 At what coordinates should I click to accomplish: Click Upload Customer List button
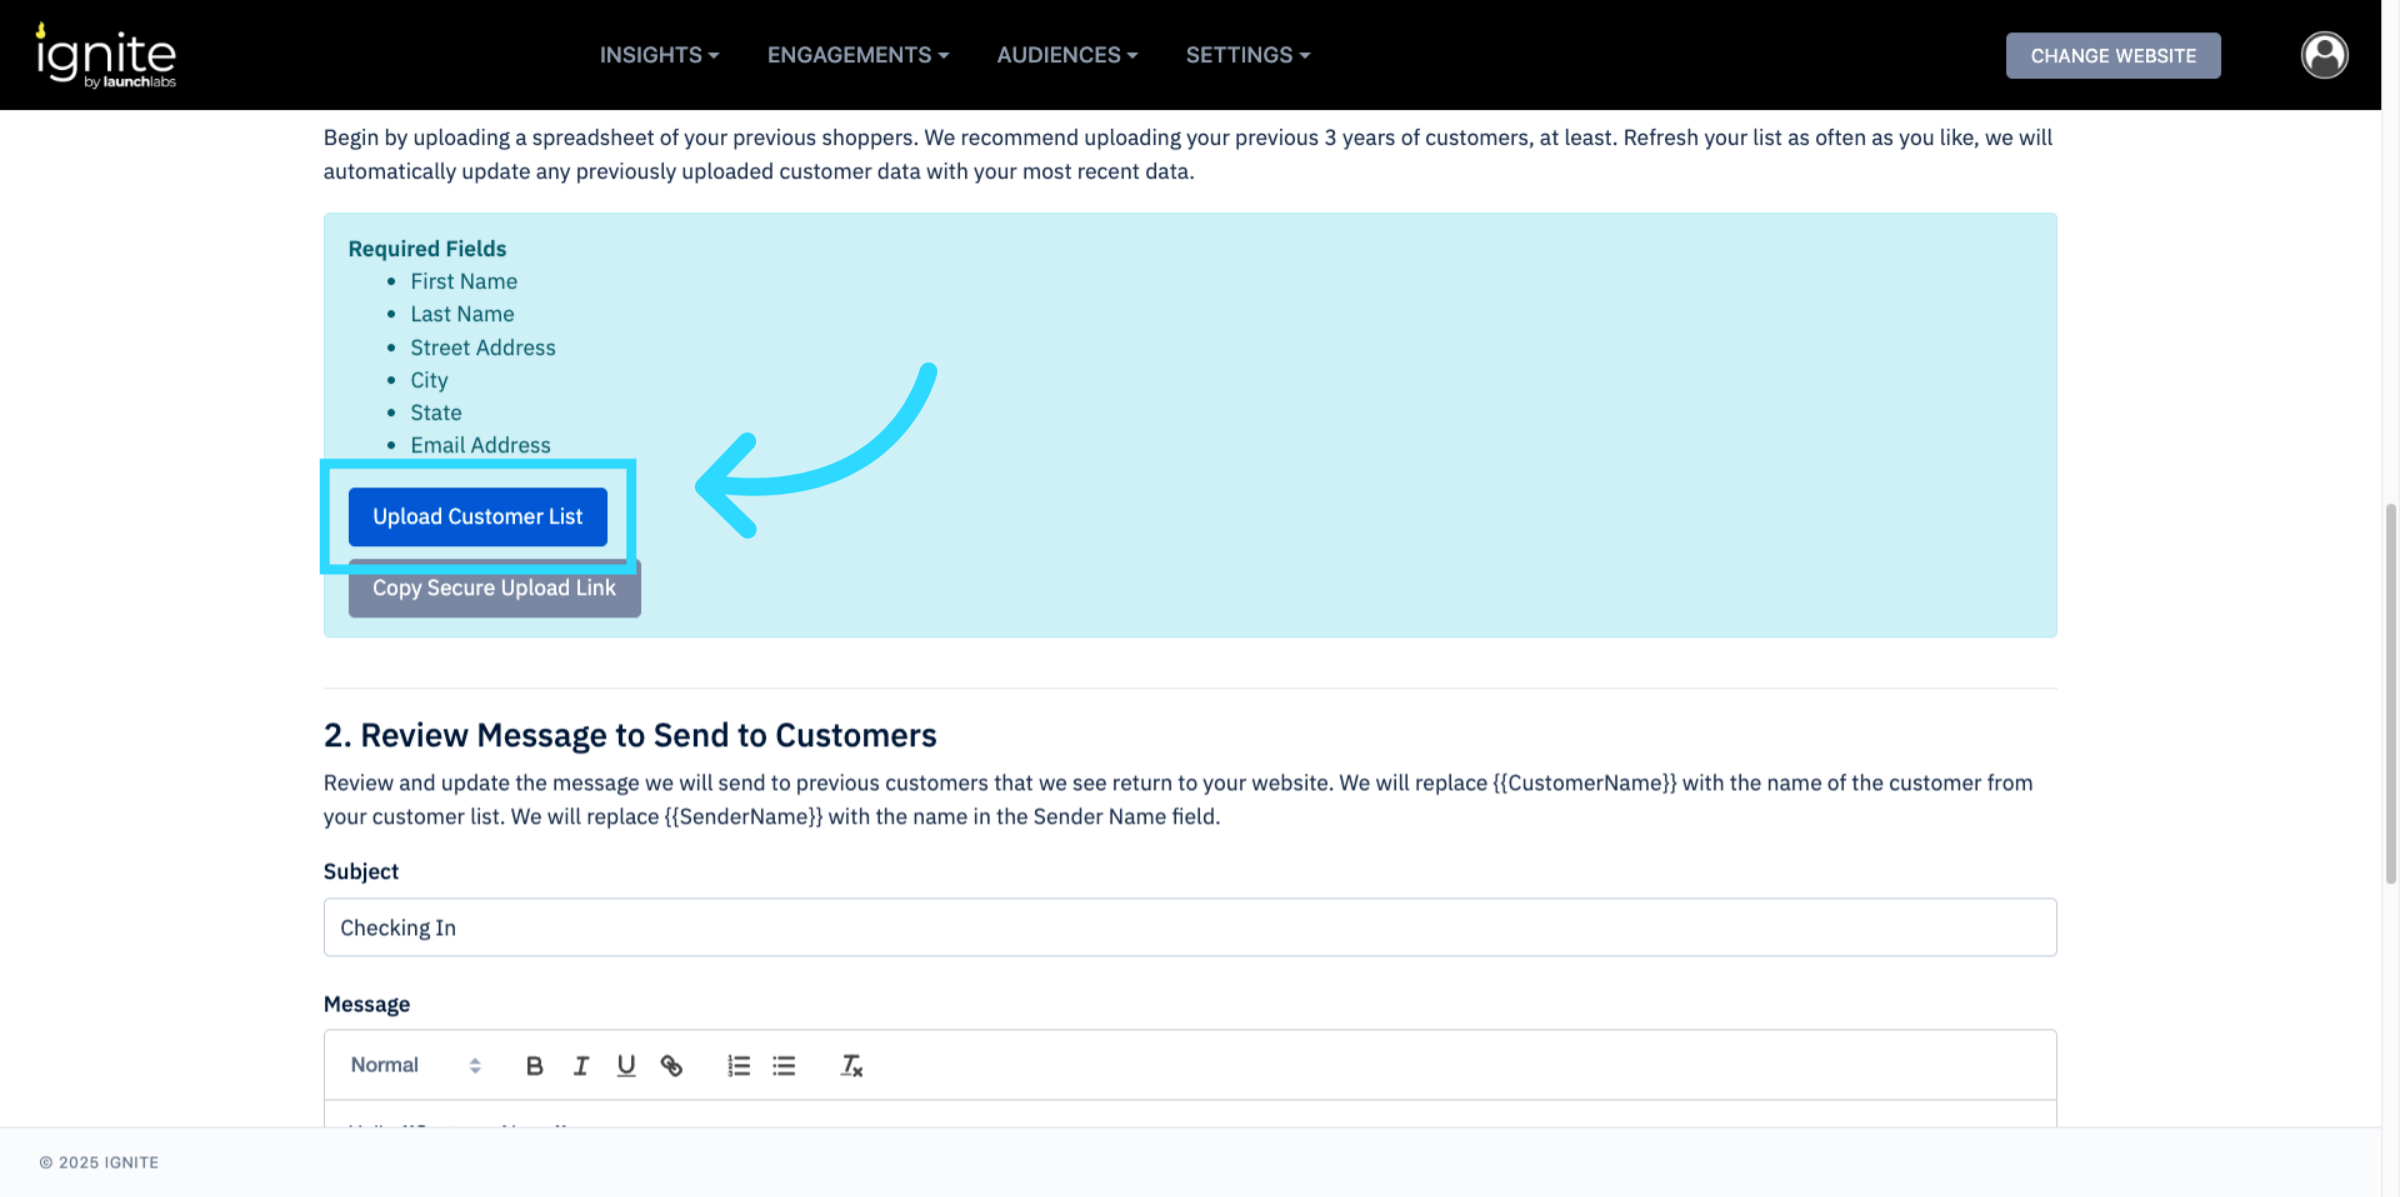477,516
